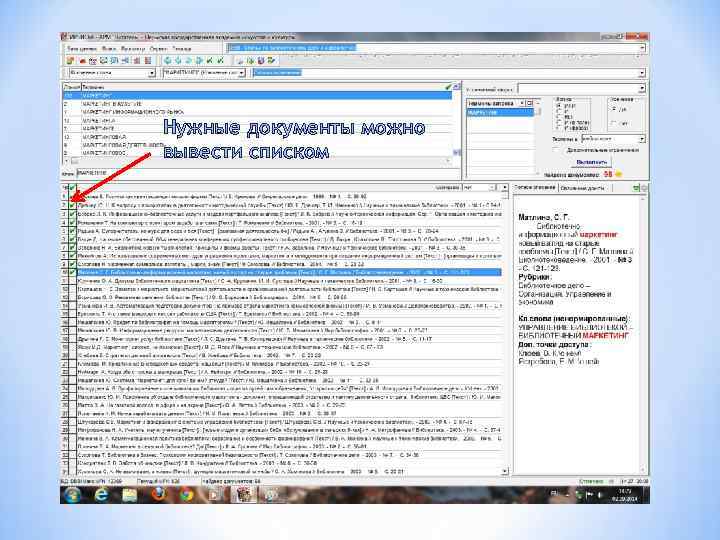The image size is (720, 540).
Task: Select the Нет truncation radio button
Action: point(614,123)
